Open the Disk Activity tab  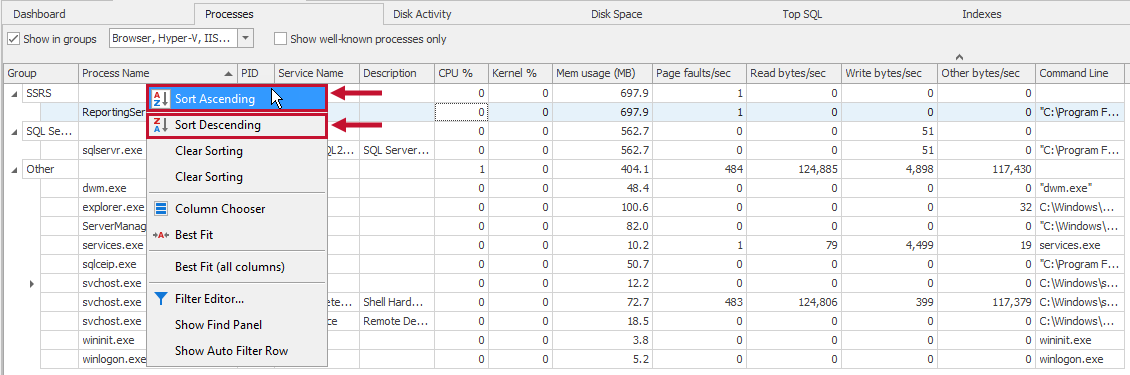click(x=422, y=14)
